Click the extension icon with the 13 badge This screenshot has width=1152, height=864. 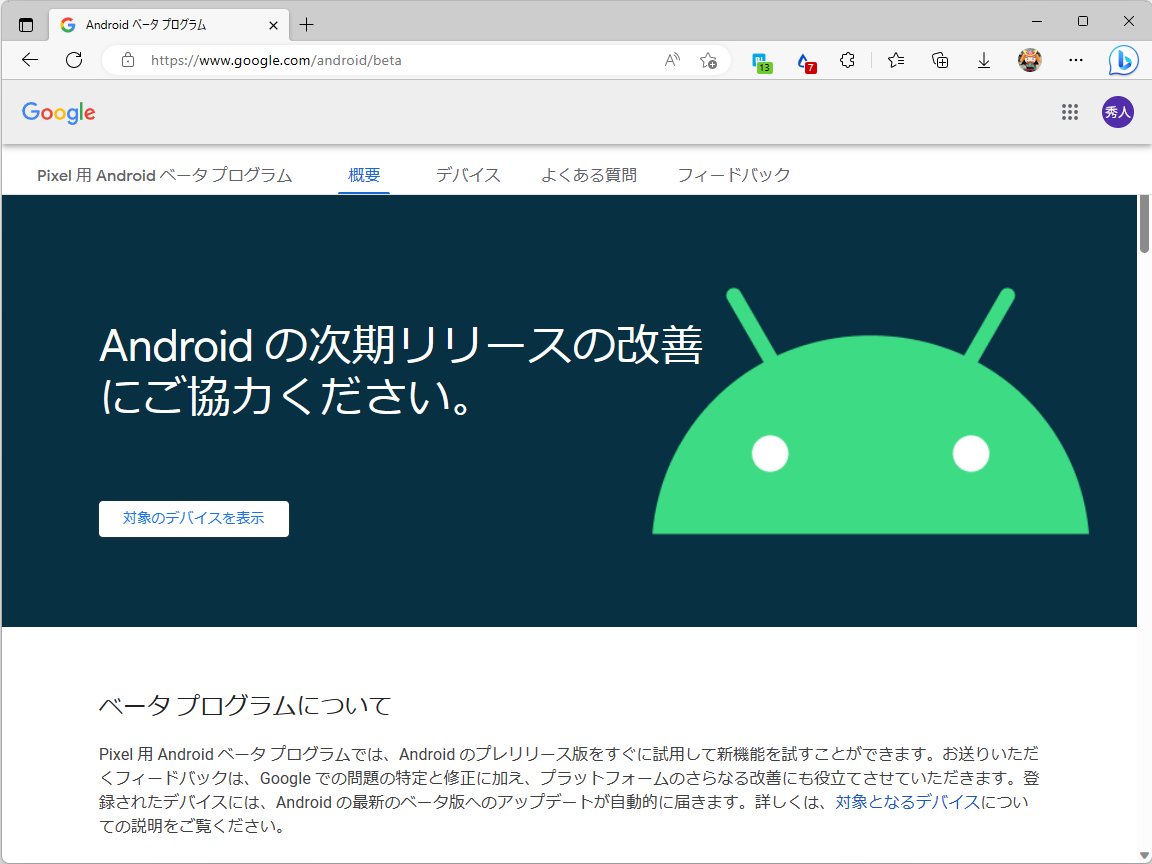762,60
